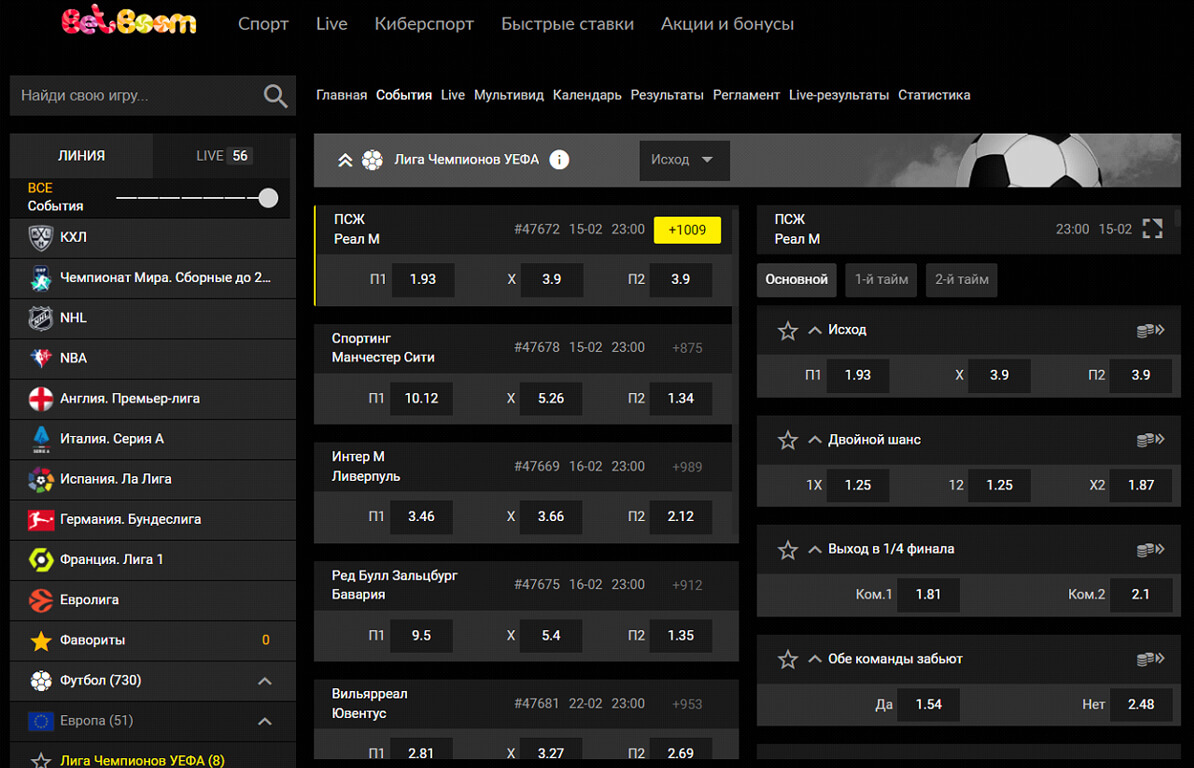Add Исход market to favorites
This screenshot has width=1194, height=768.
pos(787,330)
